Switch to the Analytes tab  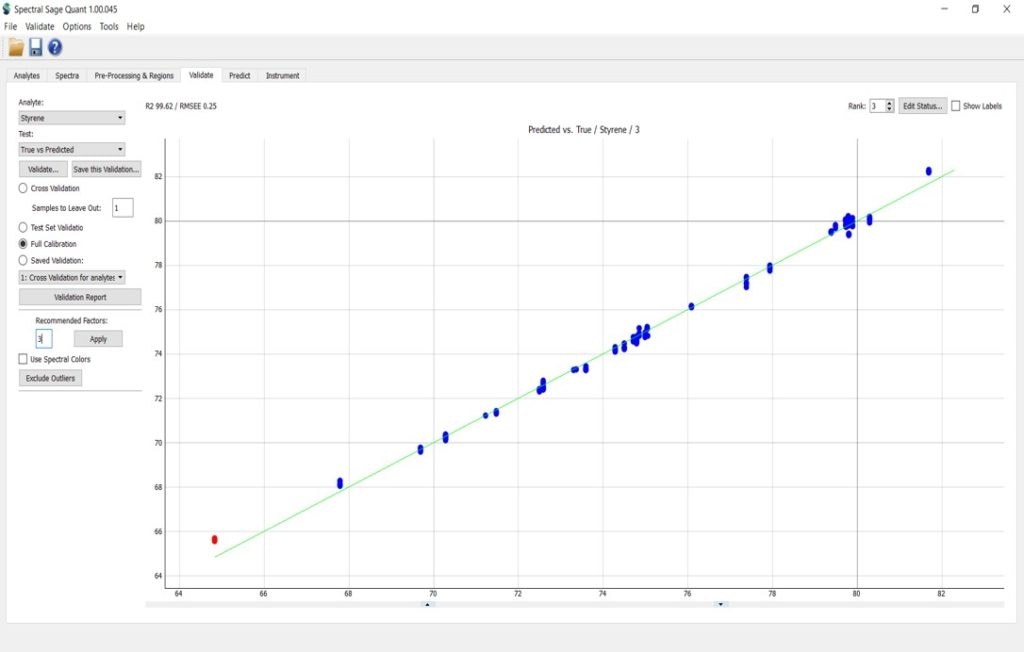(x=27, y=76)
